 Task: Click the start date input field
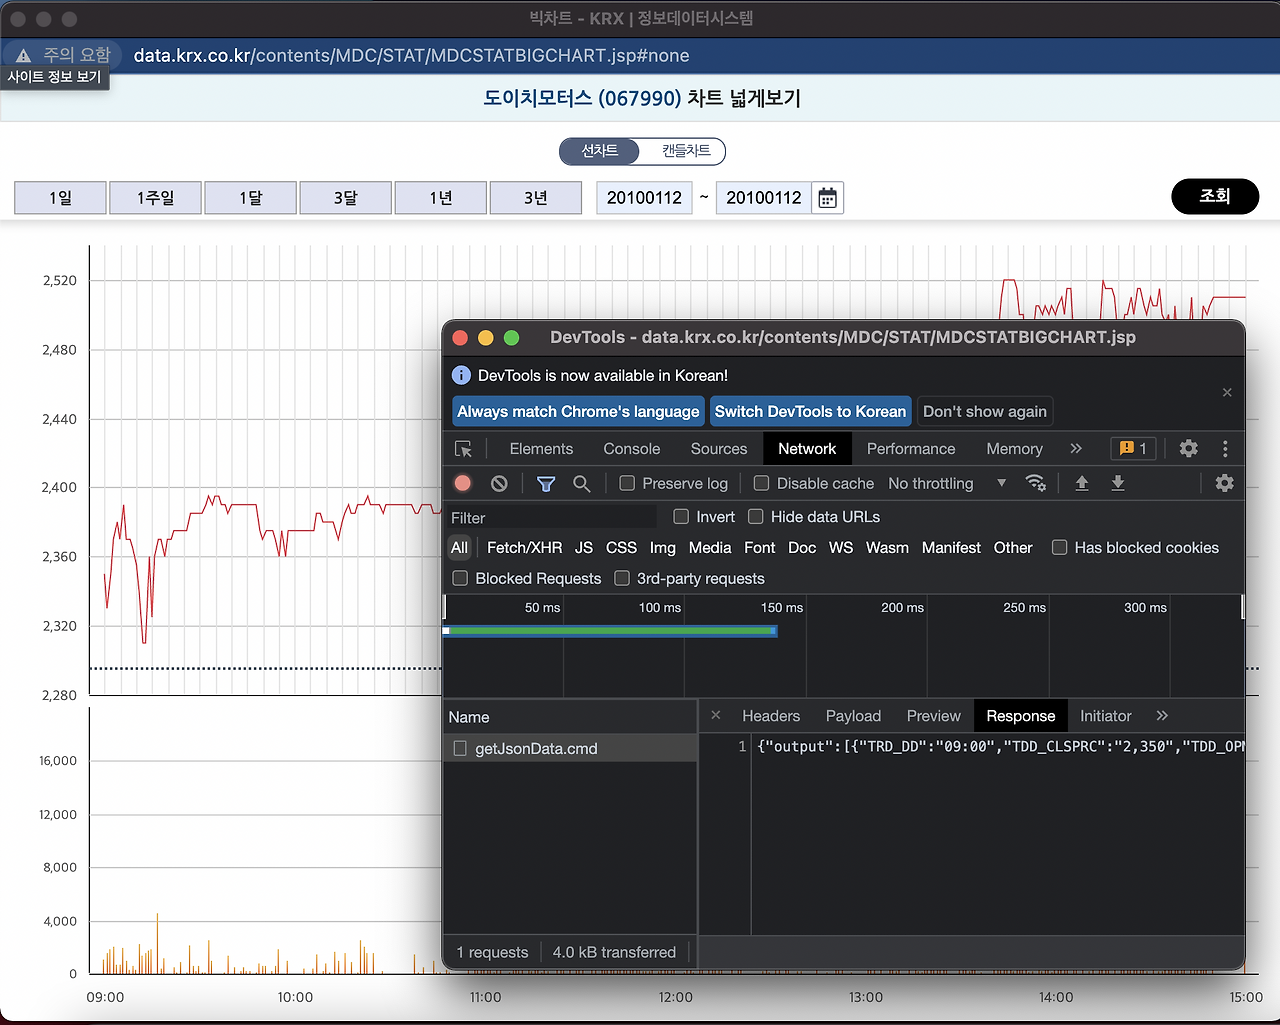[644, 198]
